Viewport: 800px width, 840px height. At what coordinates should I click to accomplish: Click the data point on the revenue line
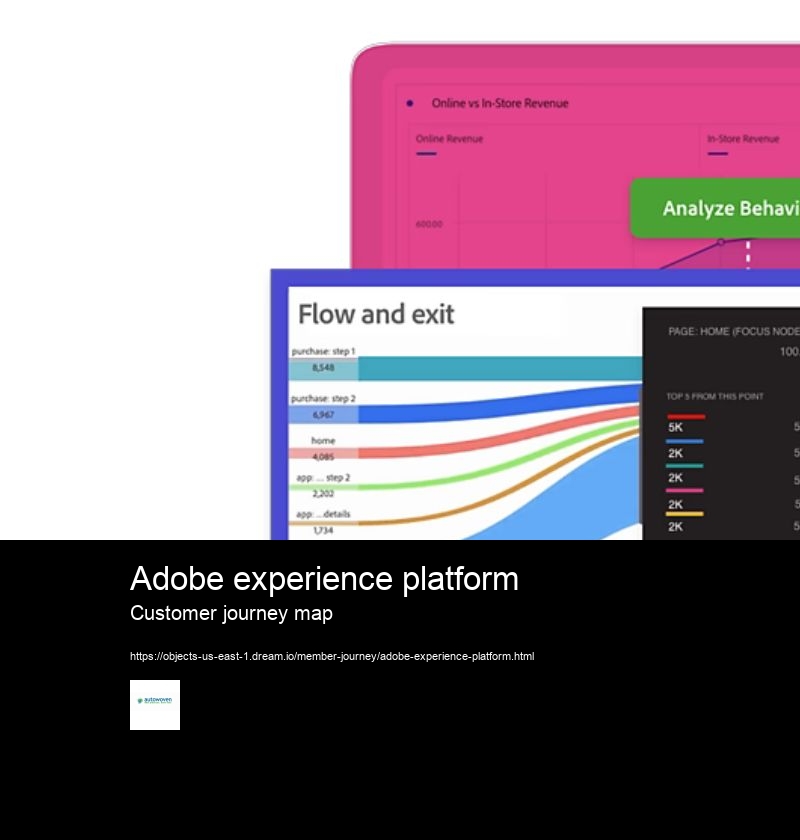coord(721,242)
